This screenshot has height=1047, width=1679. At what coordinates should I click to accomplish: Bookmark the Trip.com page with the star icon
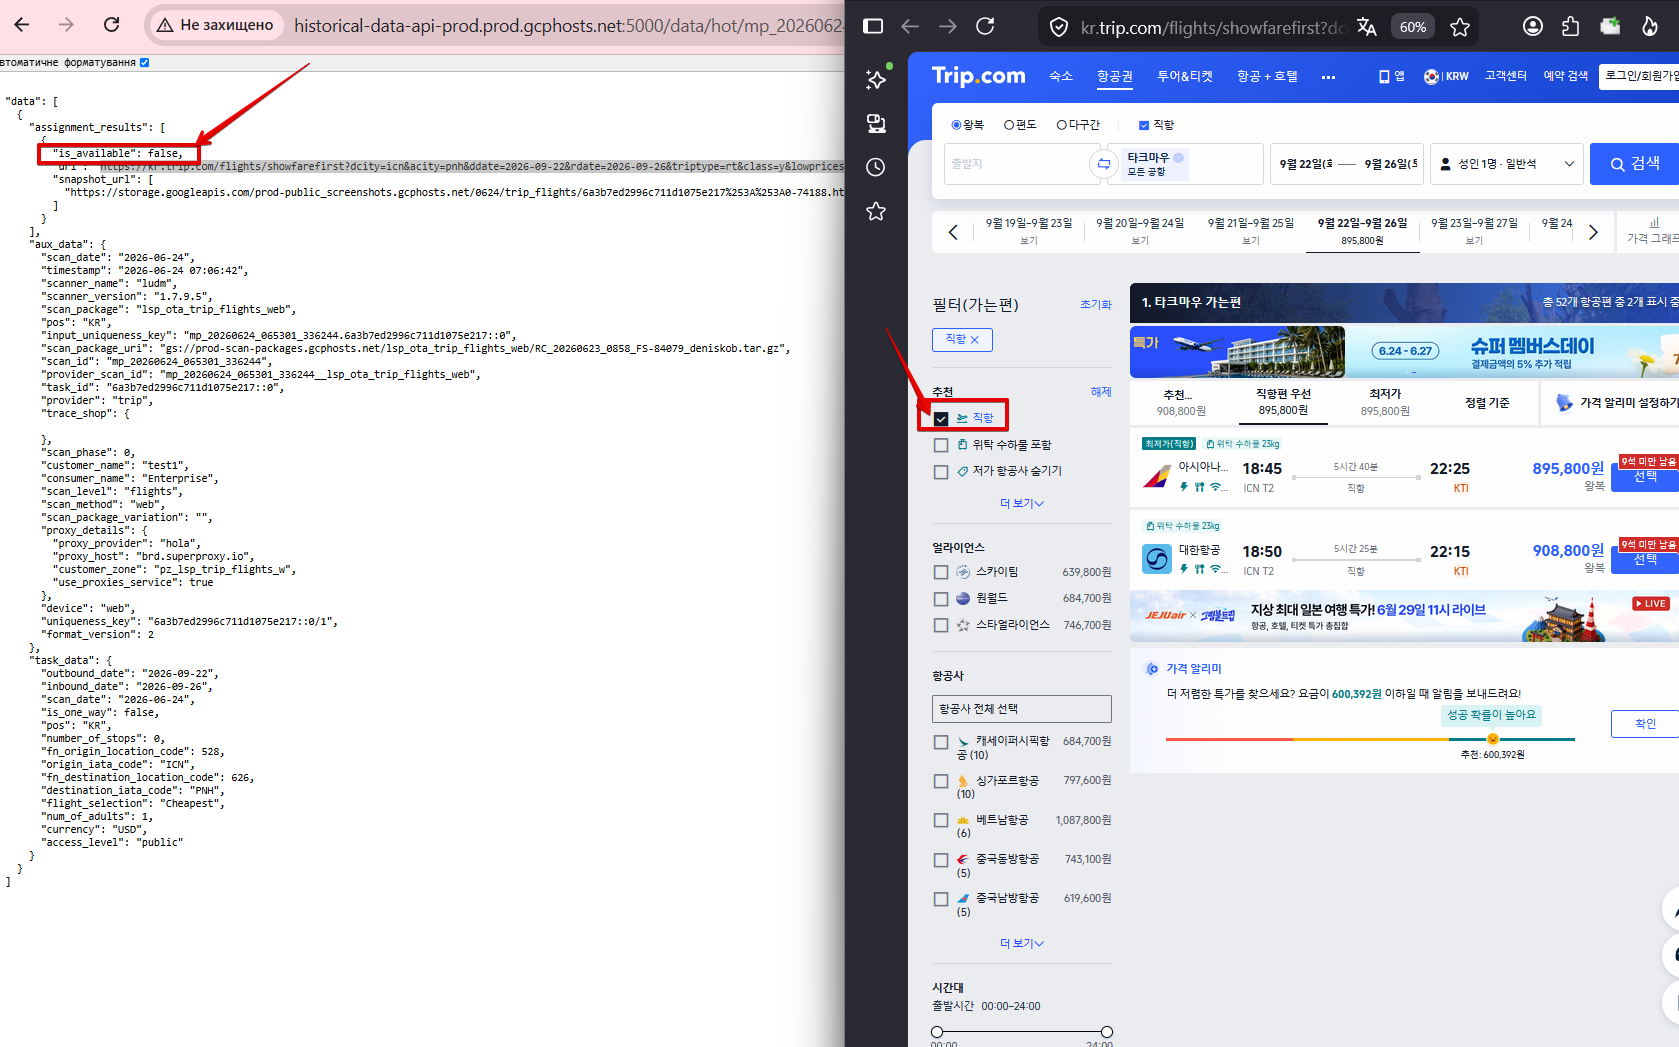pos(1460,27)
